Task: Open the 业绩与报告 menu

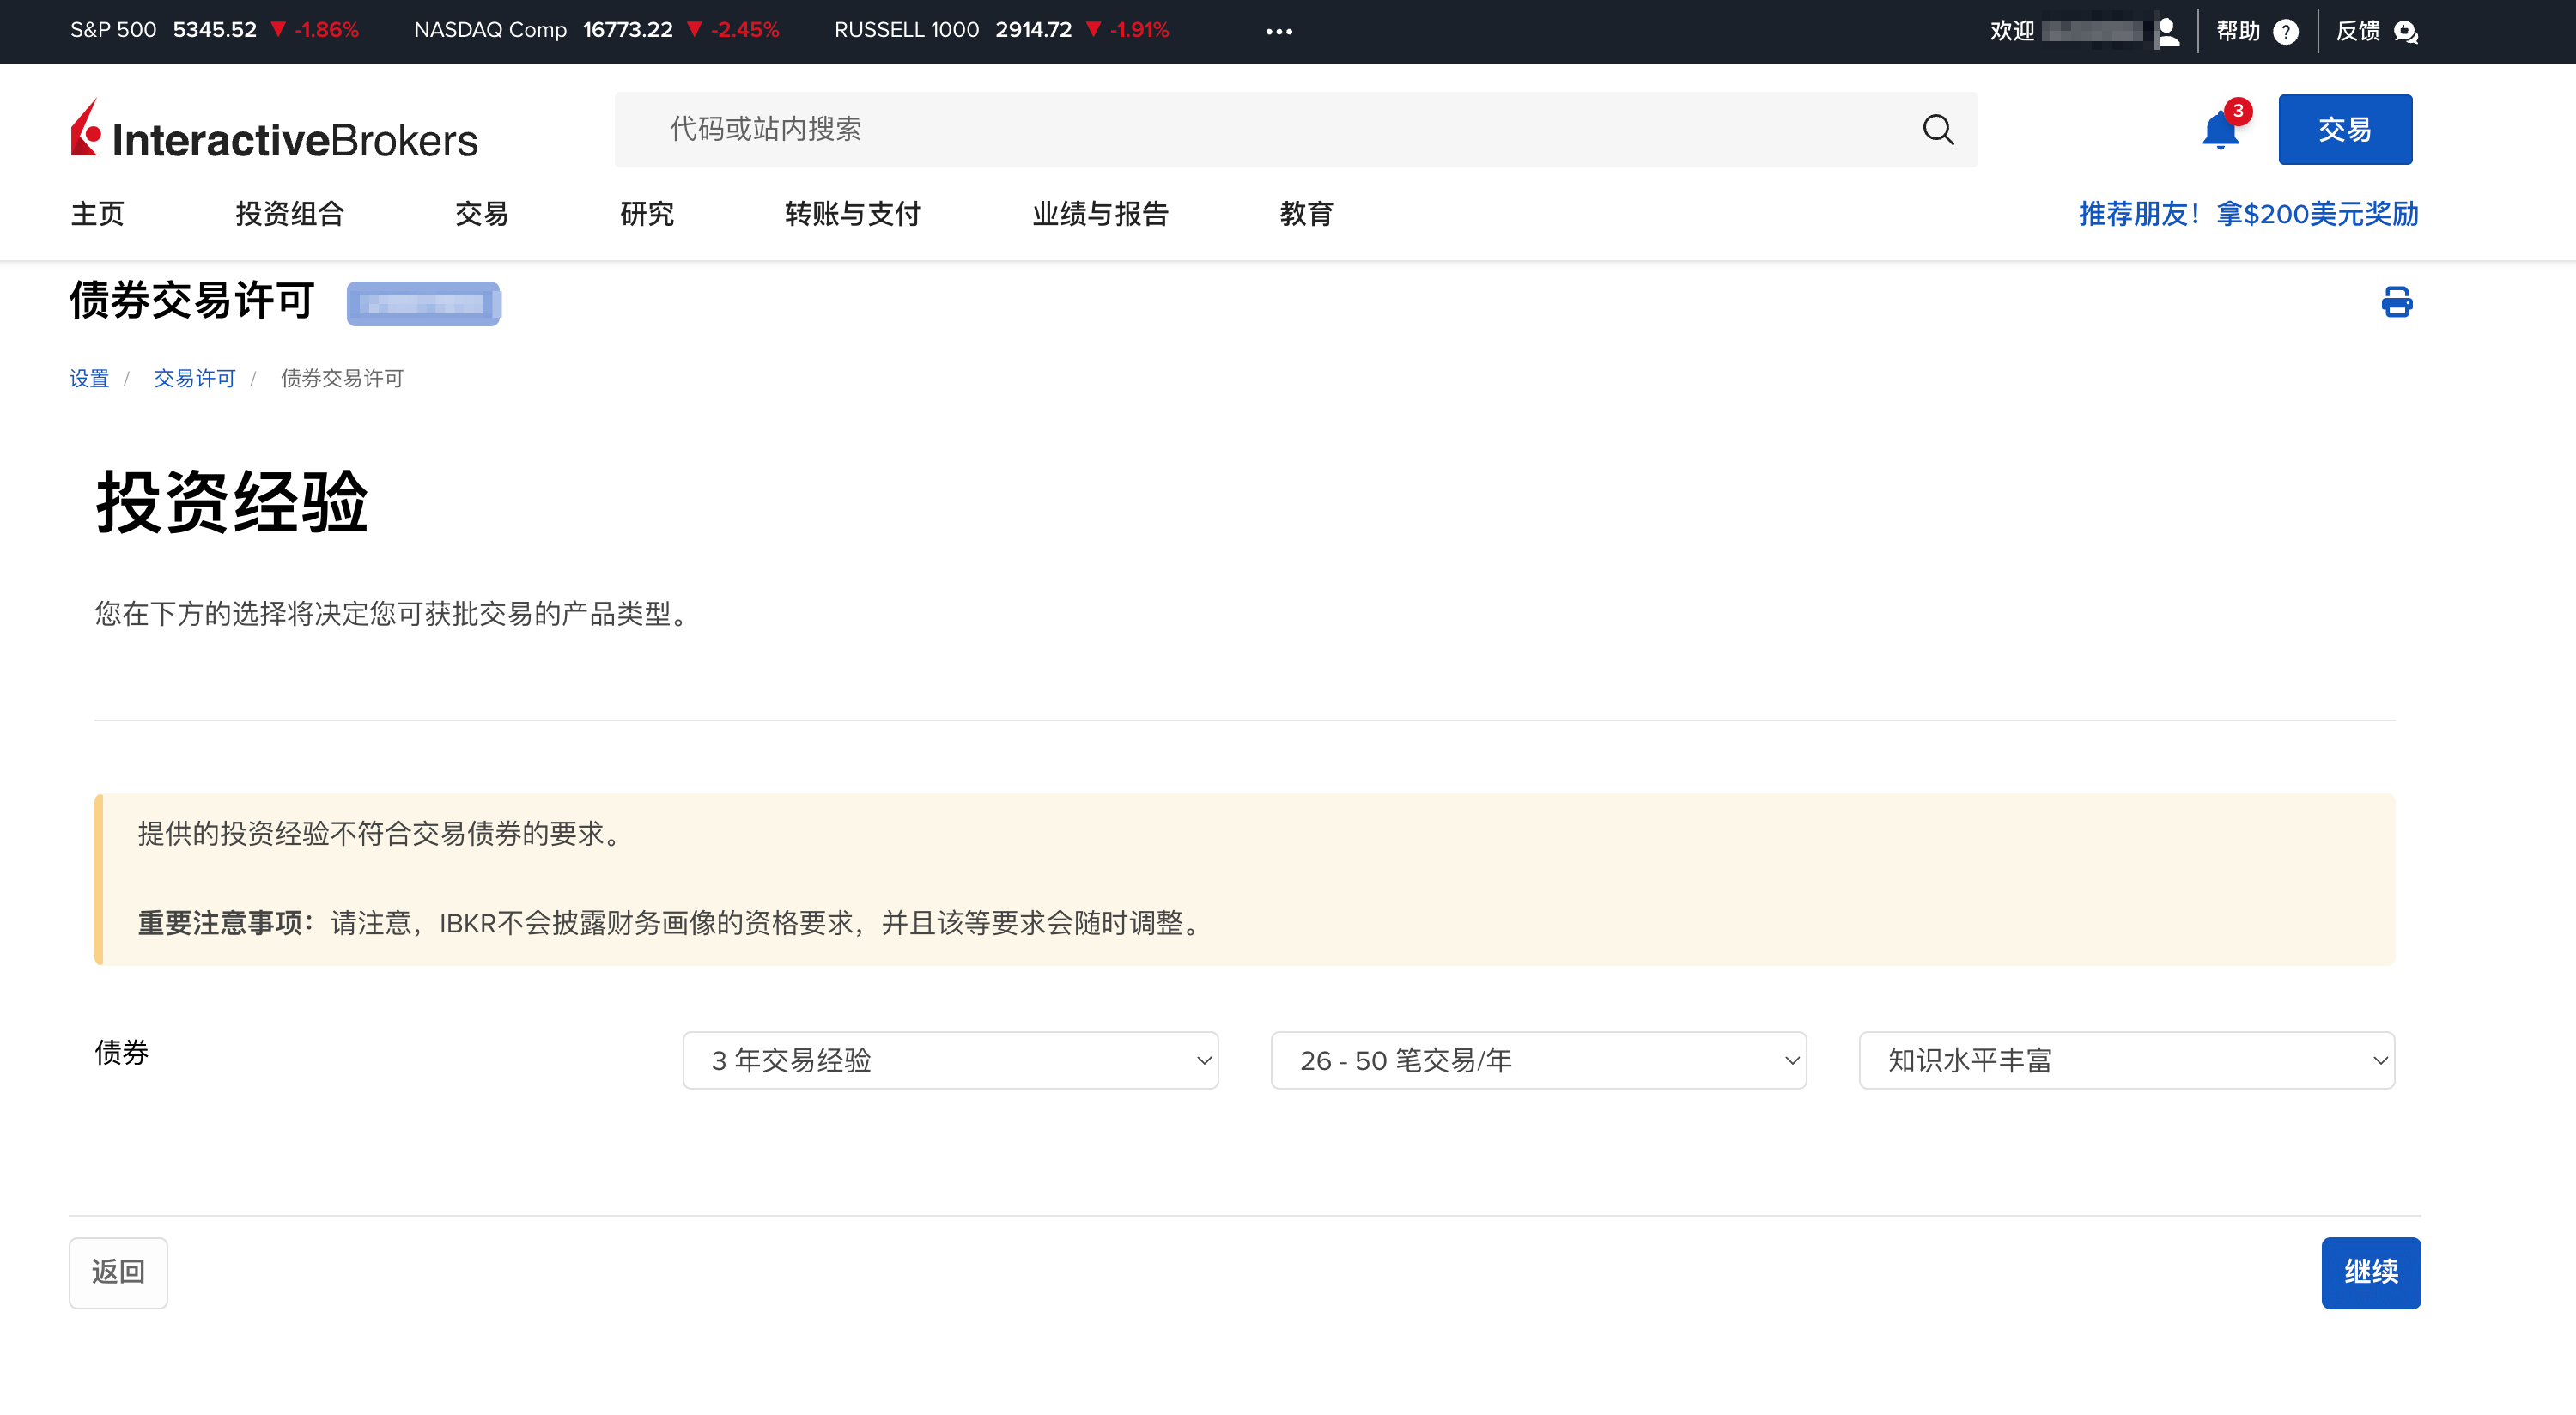Action: click(x=1100, y=214)
